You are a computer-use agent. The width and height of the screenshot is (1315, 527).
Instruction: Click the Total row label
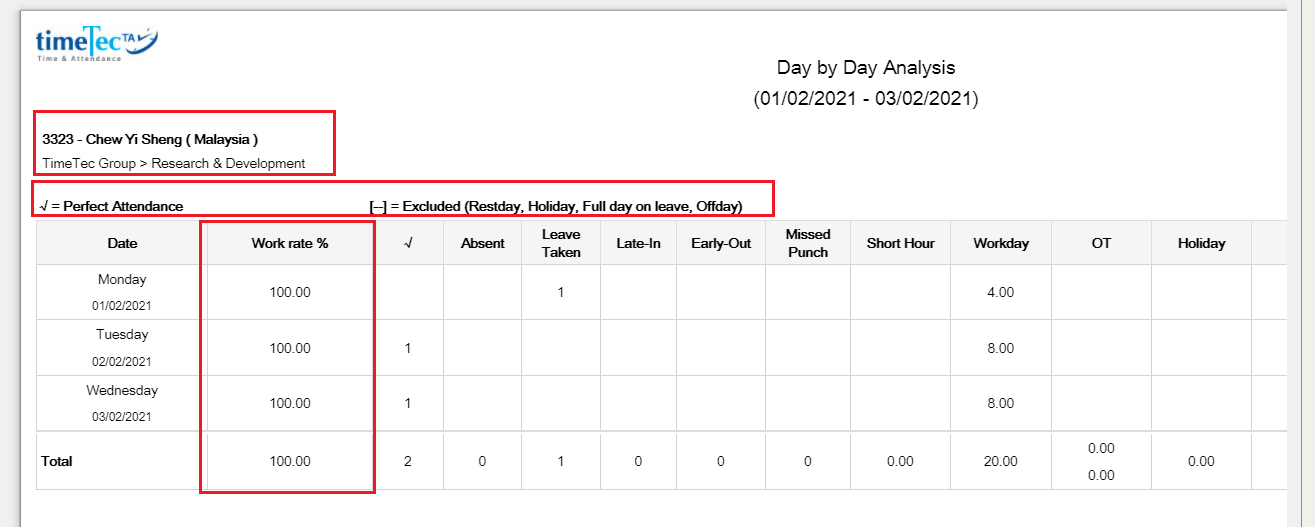click(x=57, y=461)
